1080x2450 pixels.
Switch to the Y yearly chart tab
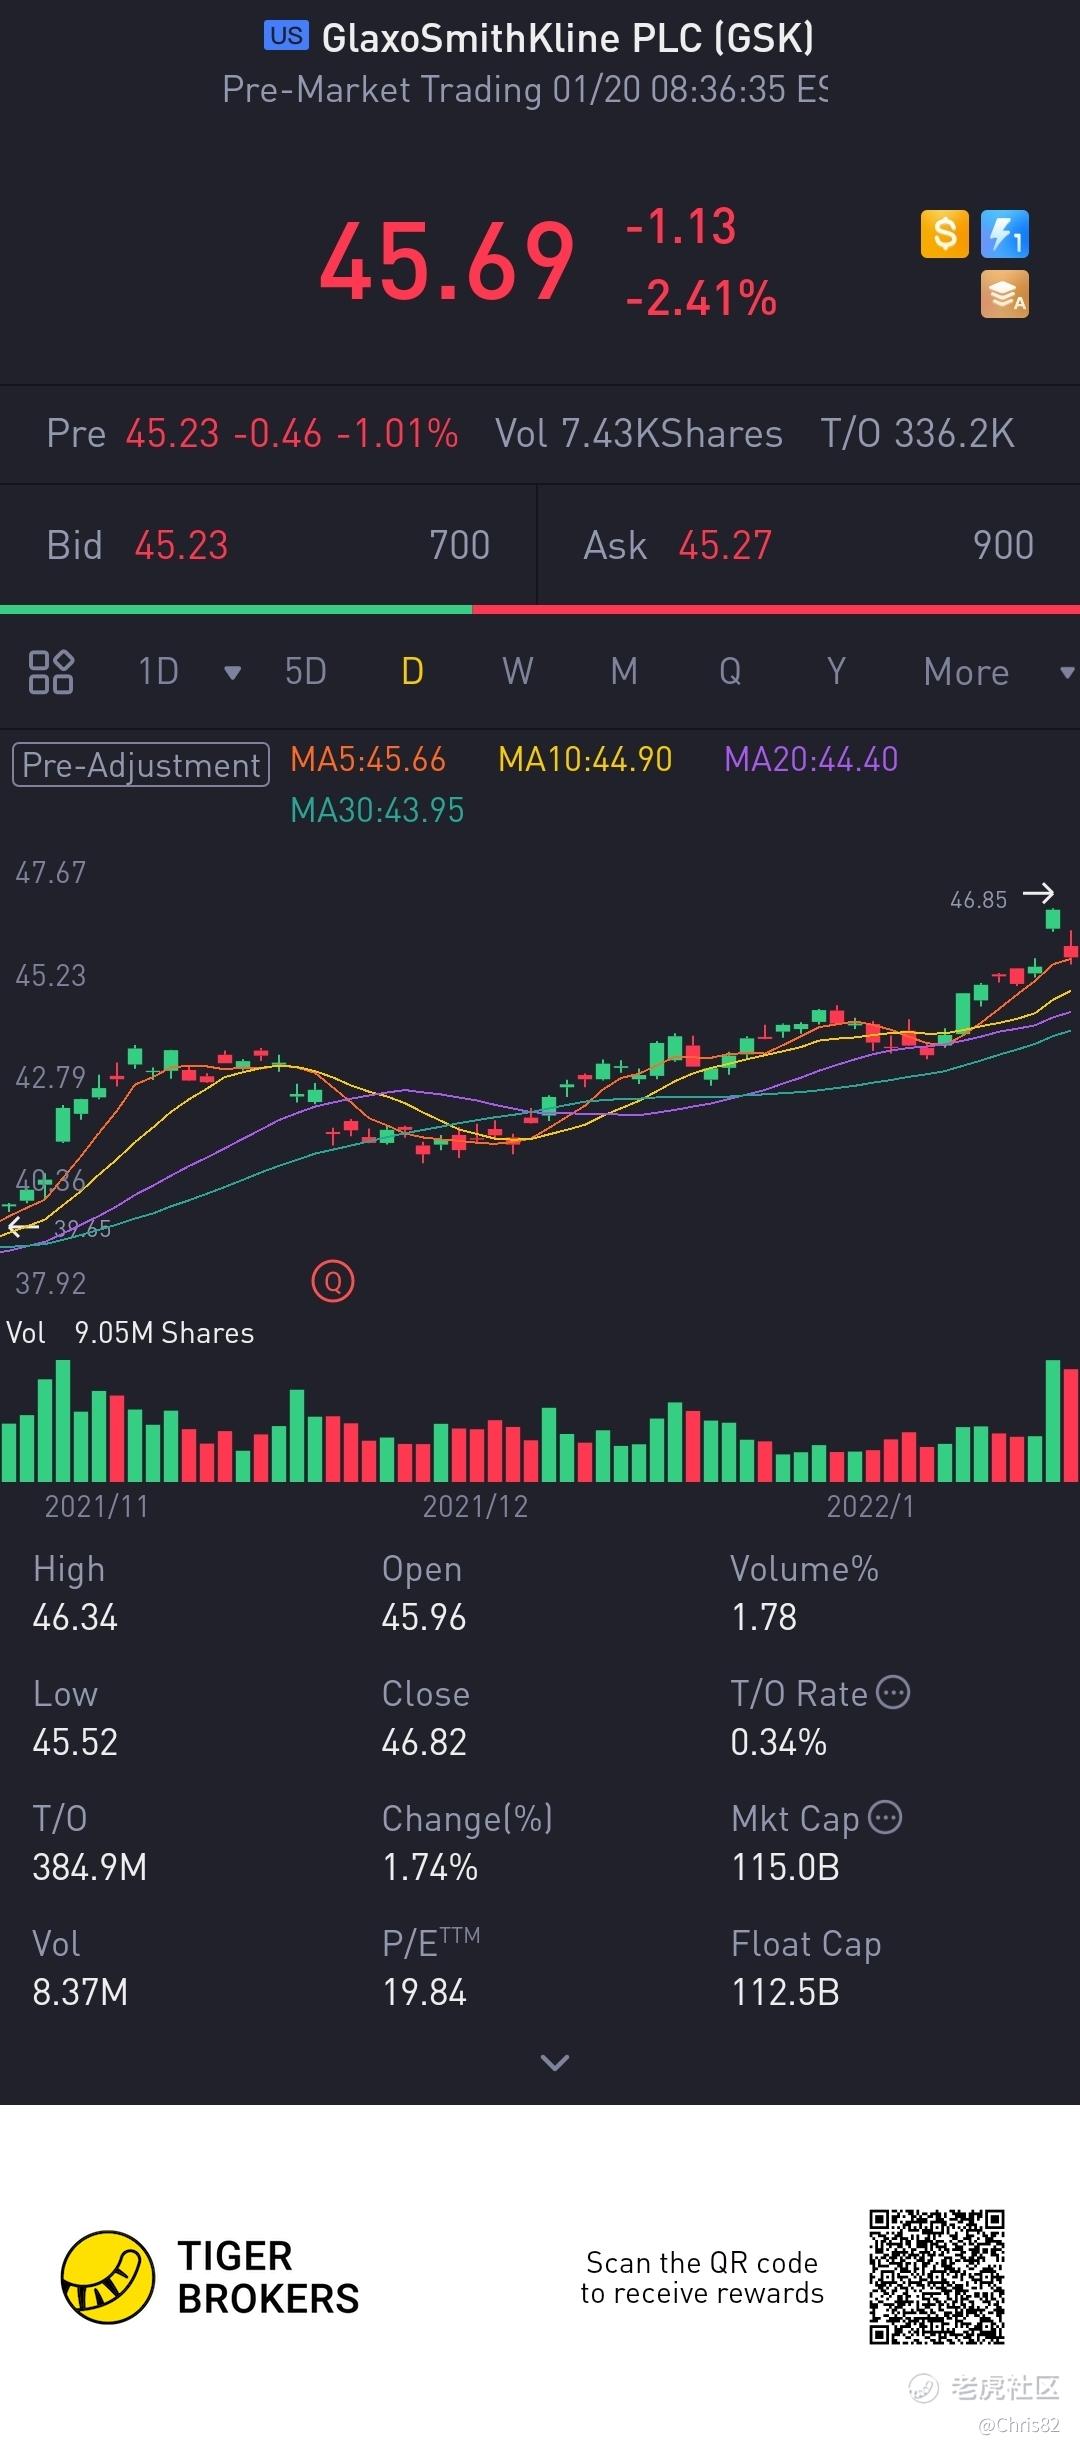pos(836,671)
